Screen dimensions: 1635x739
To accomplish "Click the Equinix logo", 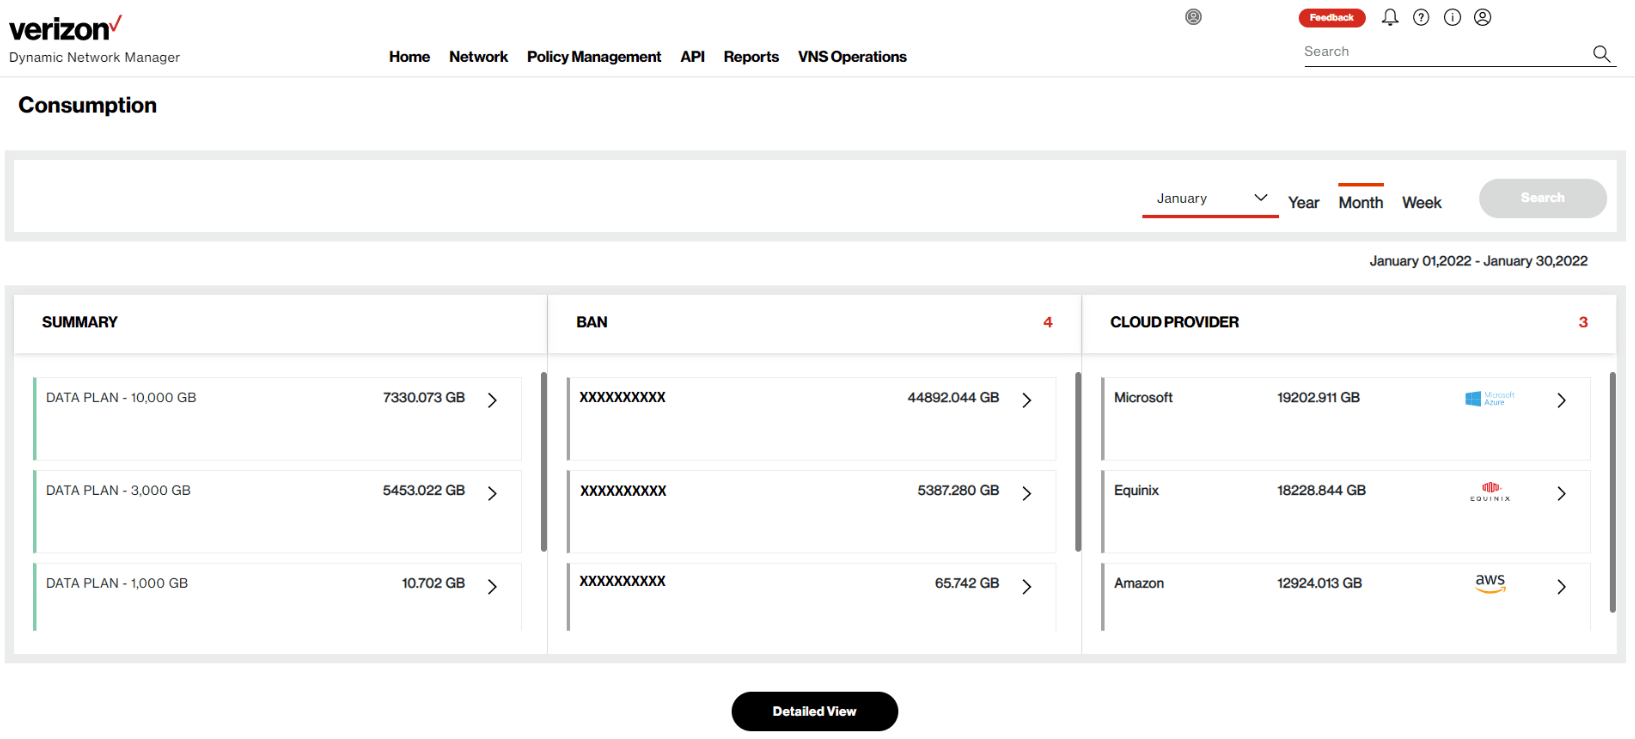I will pos(1490,491).
